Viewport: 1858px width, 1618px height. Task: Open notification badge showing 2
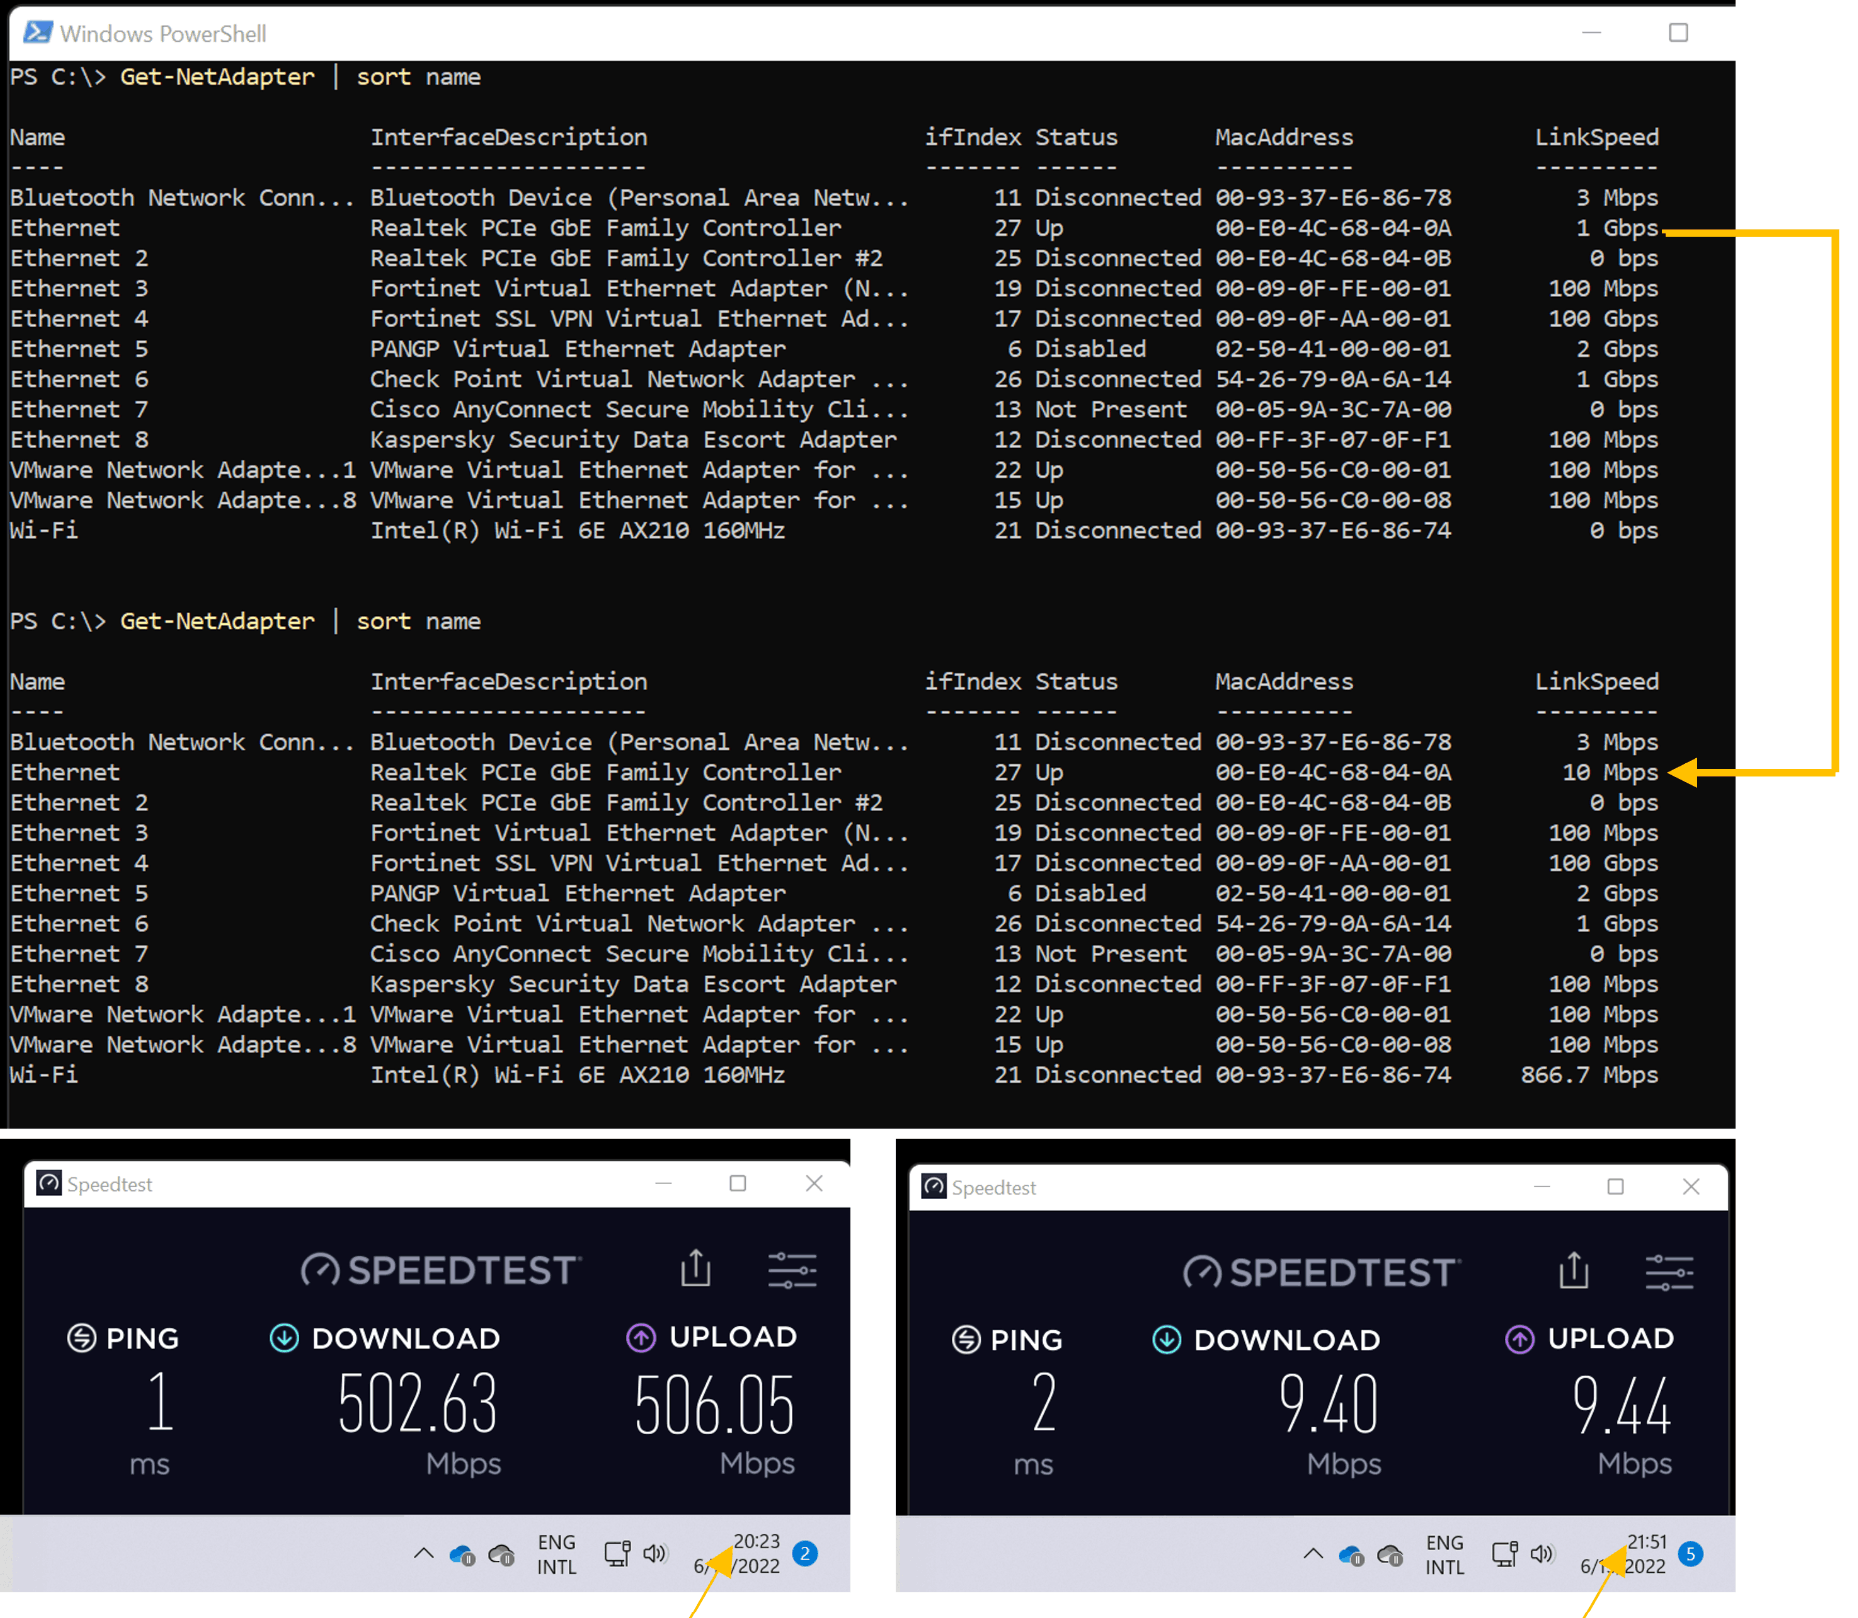[x=804, y=1553]
